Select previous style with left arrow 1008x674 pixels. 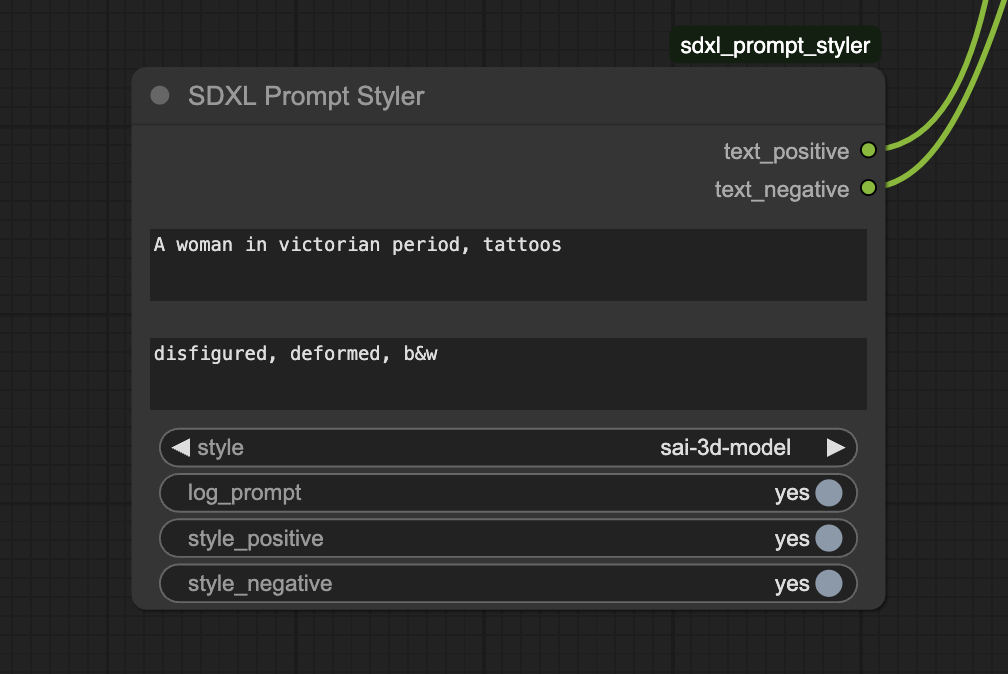click(181, 448)
